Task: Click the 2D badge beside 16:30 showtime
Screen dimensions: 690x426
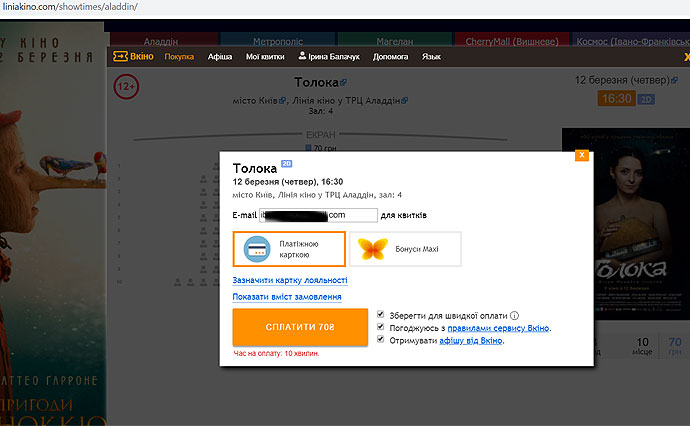Action: click(x=646, y=99)
